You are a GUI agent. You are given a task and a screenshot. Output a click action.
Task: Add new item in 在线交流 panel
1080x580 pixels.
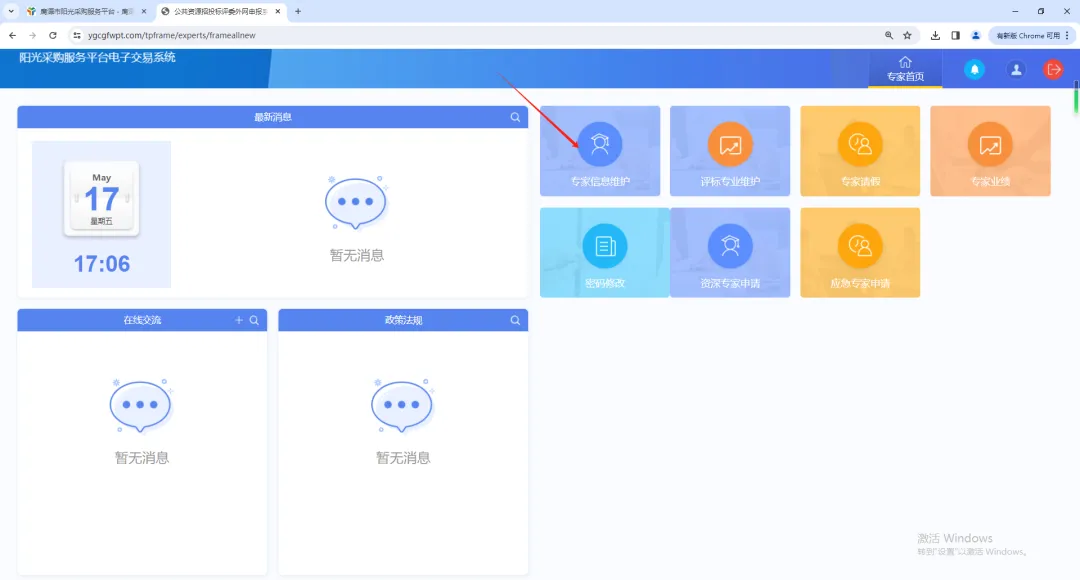click(238, 320)
